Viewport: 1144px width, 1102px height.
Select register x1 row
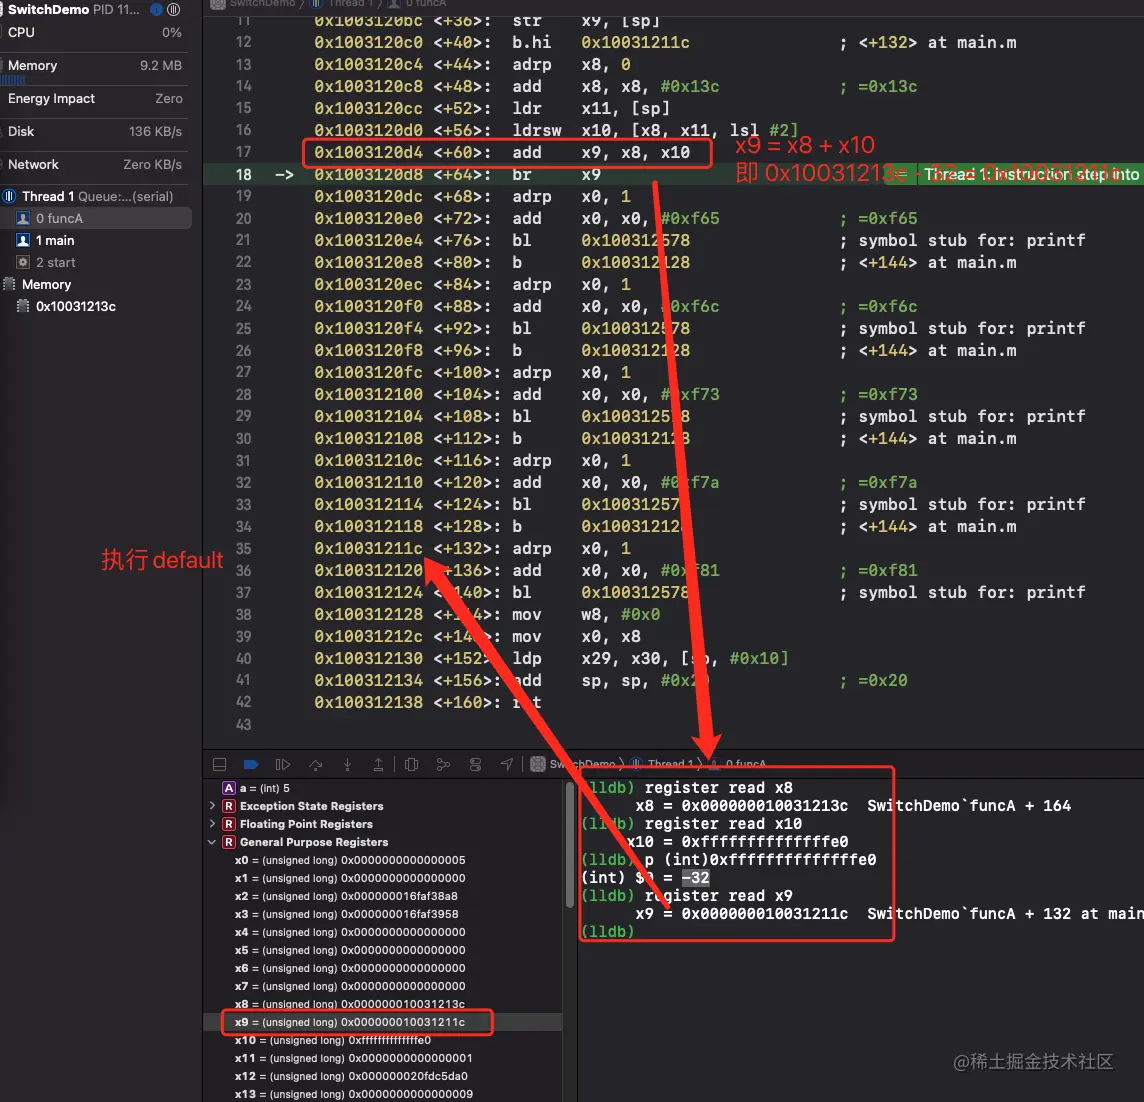tap(382, 878)
